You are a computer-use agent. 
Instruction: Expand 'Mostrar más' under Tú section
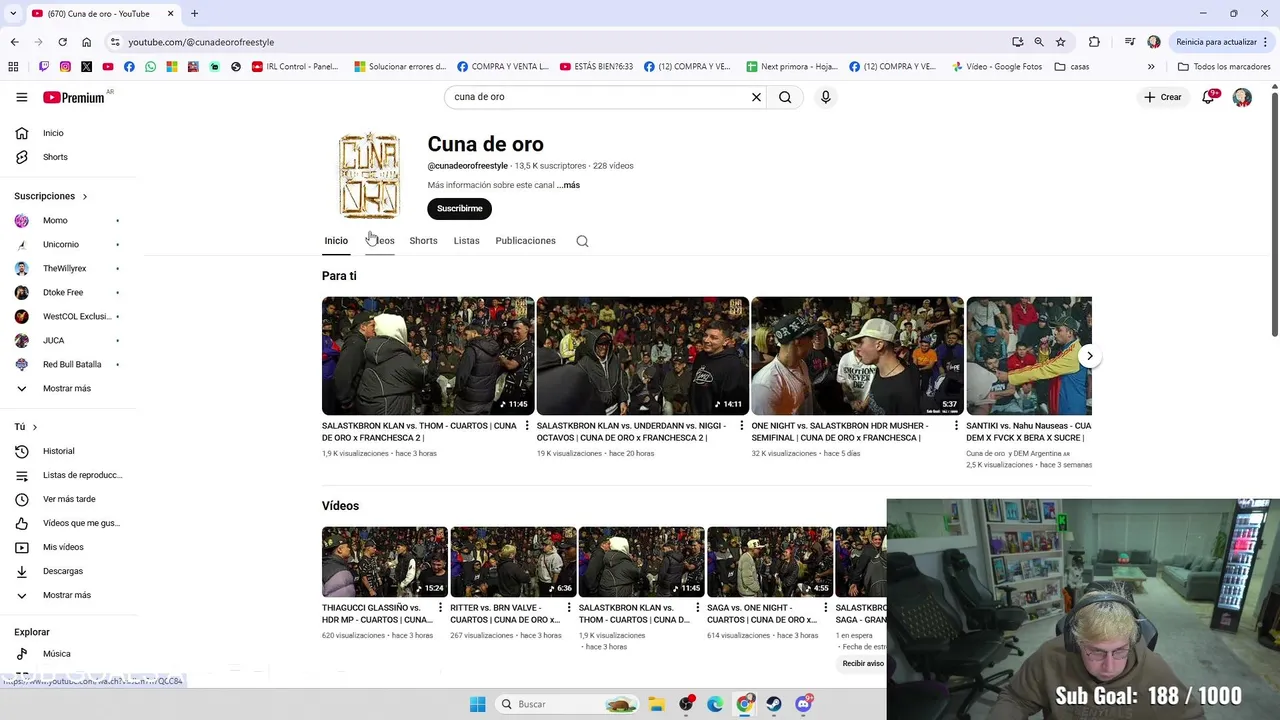point(66,595)
